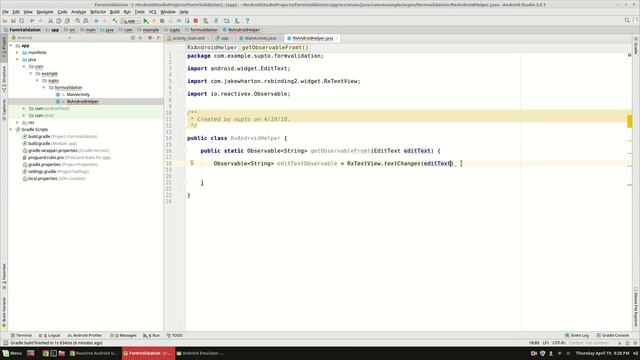Open build.gradle (Module: app) file
Viewport: 640px width, 360px height.
(49, 143)
